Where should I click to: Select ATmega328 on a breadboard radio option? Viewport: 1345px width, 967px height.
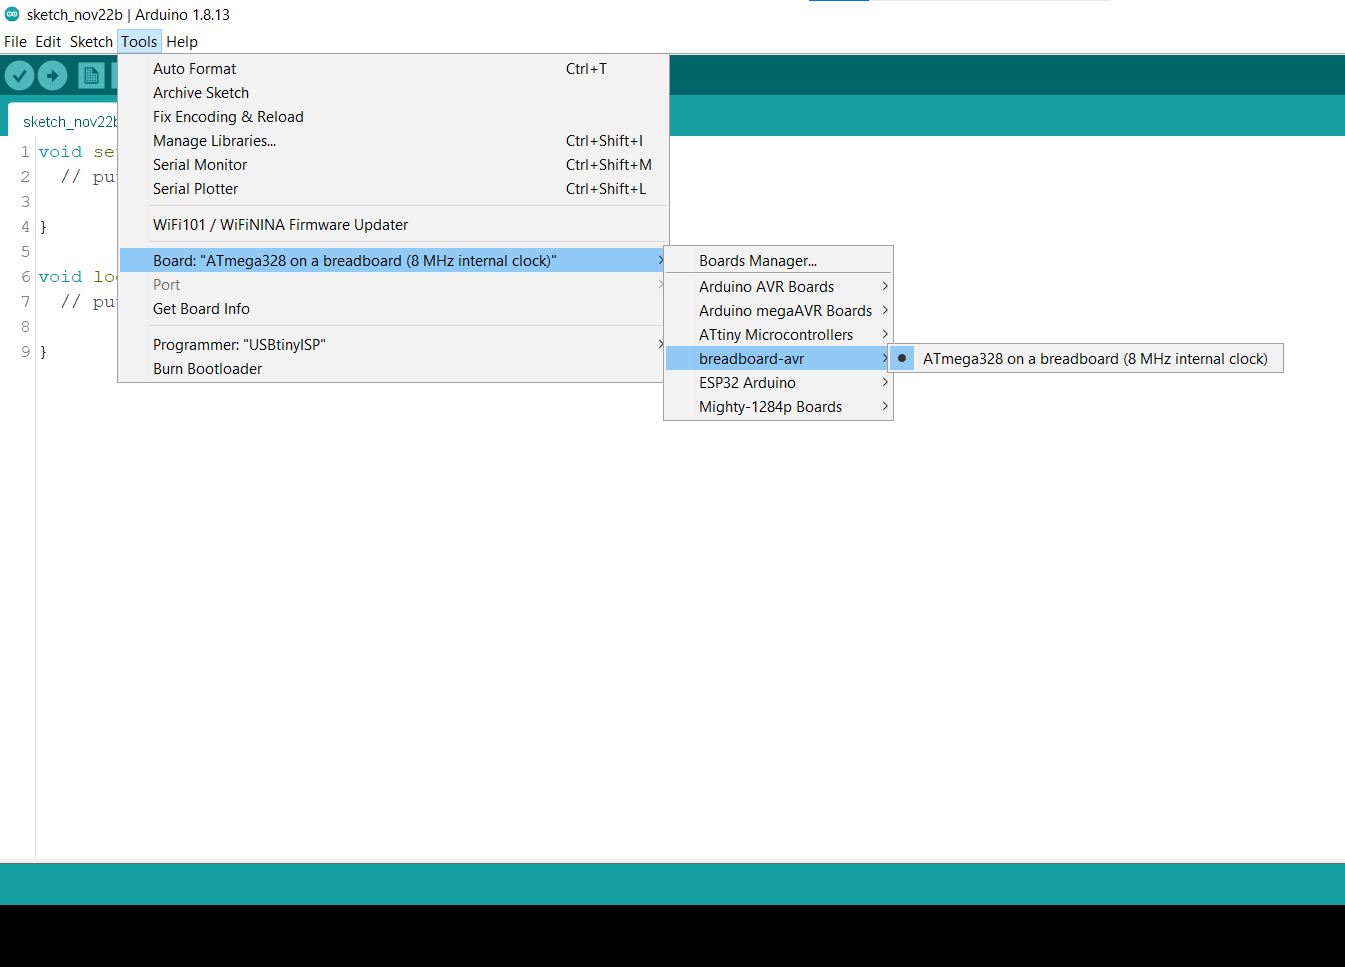point(1086,359)
